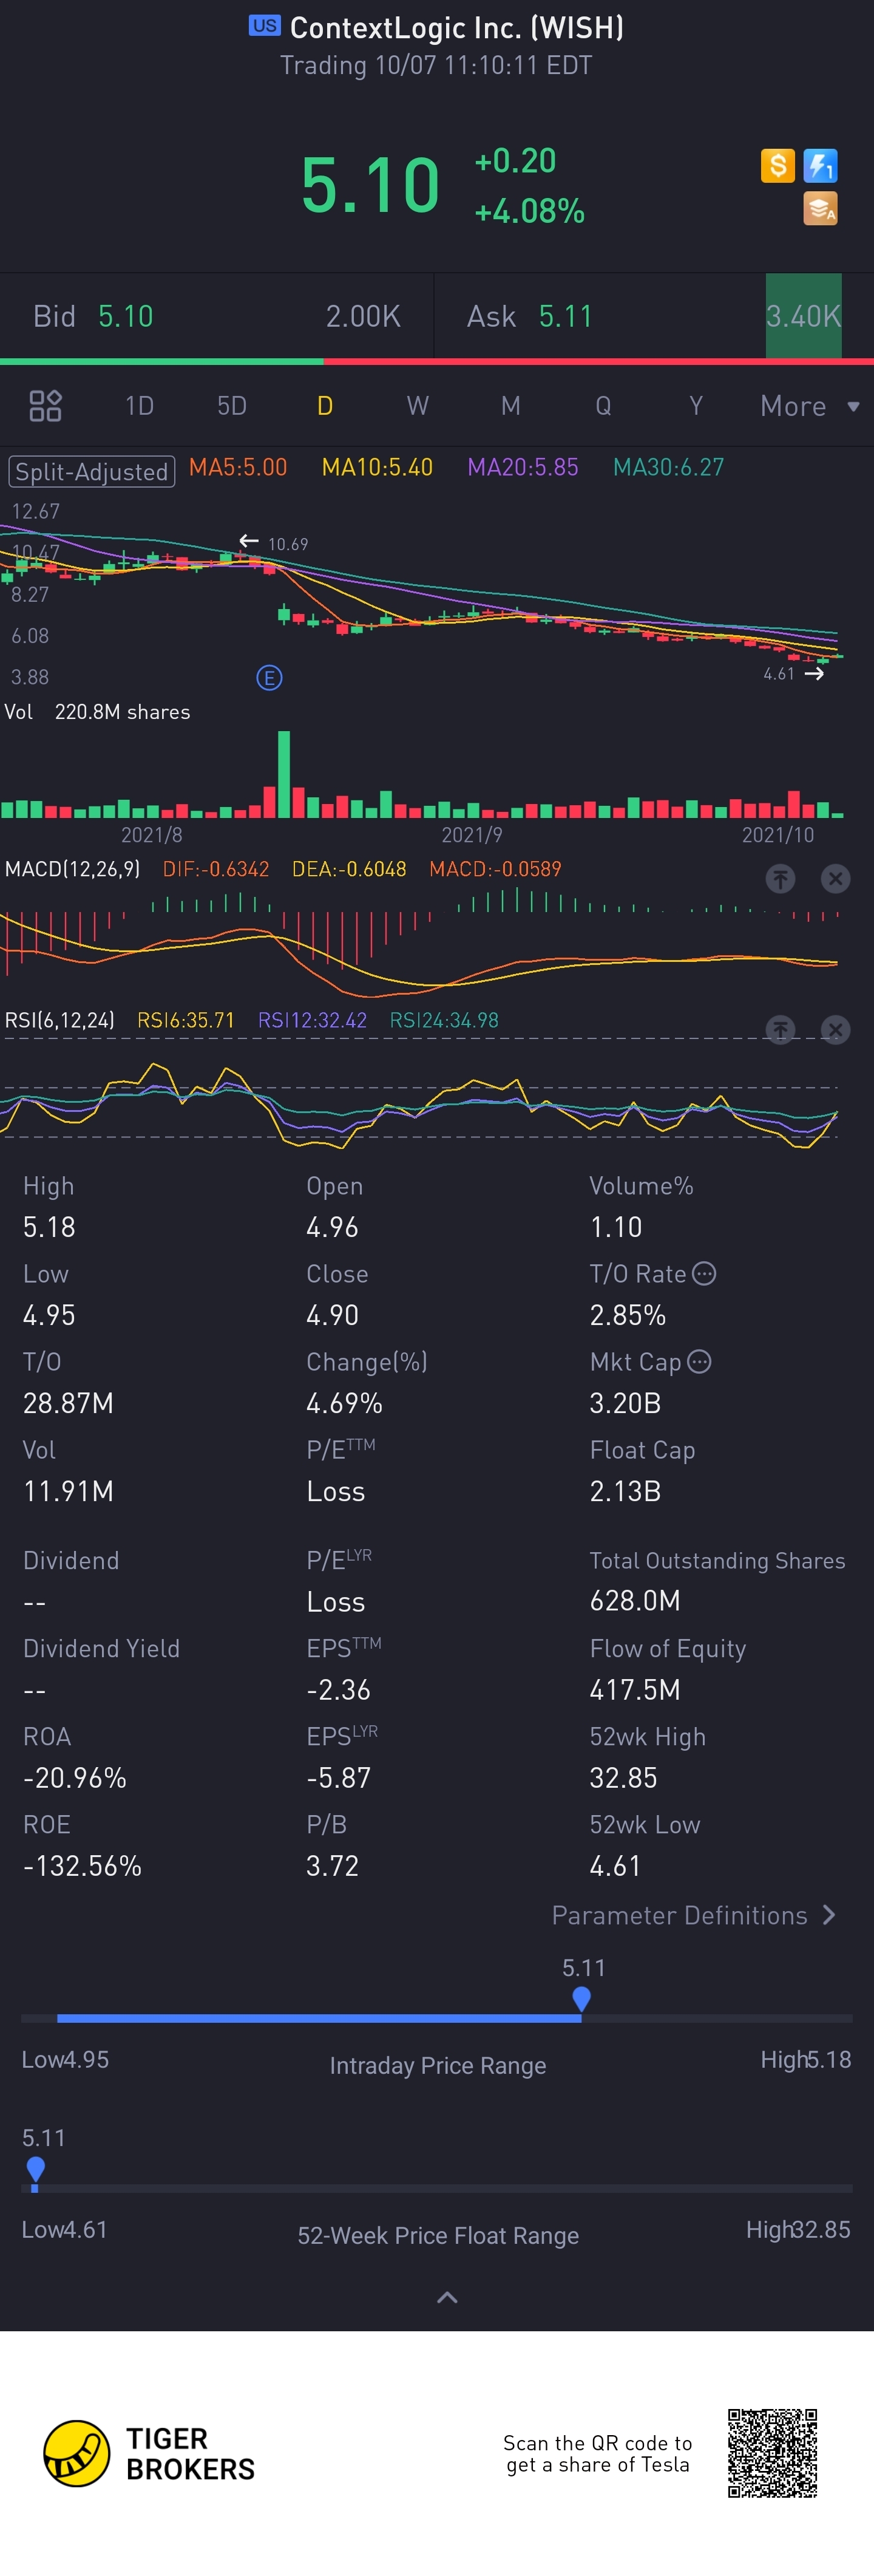The image size is (874, 2576).
Task: Tap the orange dollar sign icon
Action: coord(777,165)
